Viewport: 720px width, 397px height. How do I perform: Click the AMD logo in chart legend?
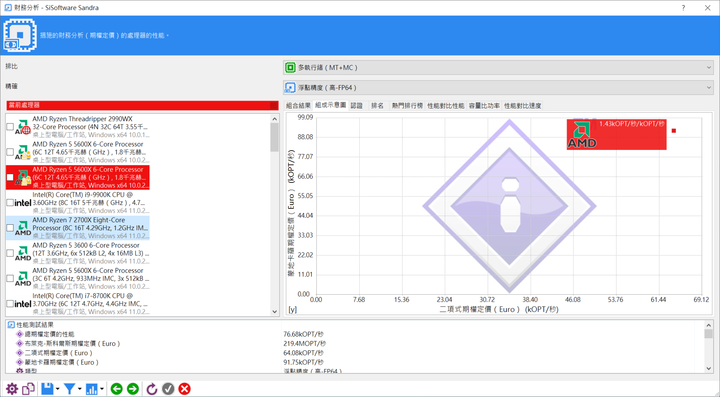point(582,135)
